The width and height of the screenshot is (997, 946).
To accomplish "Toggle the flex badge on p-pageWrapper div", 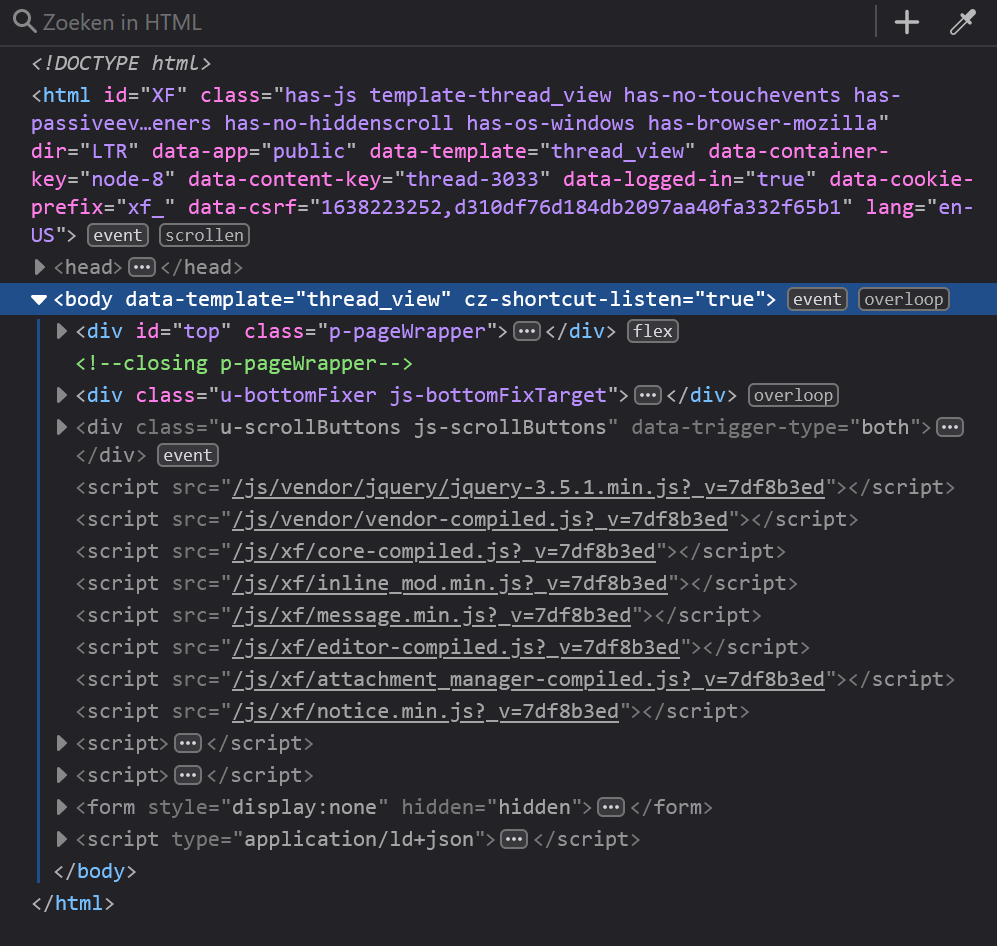I will (654, 331).
